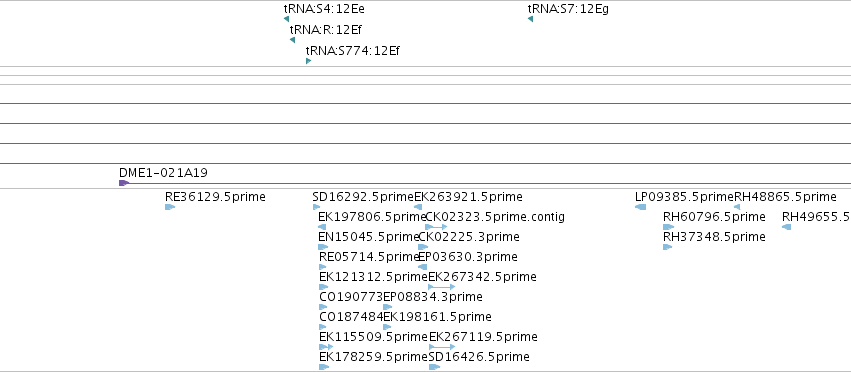This screenshot has width=851, height=372.
Task: Open the EK178259.5prime EST label
Action: 373,357
